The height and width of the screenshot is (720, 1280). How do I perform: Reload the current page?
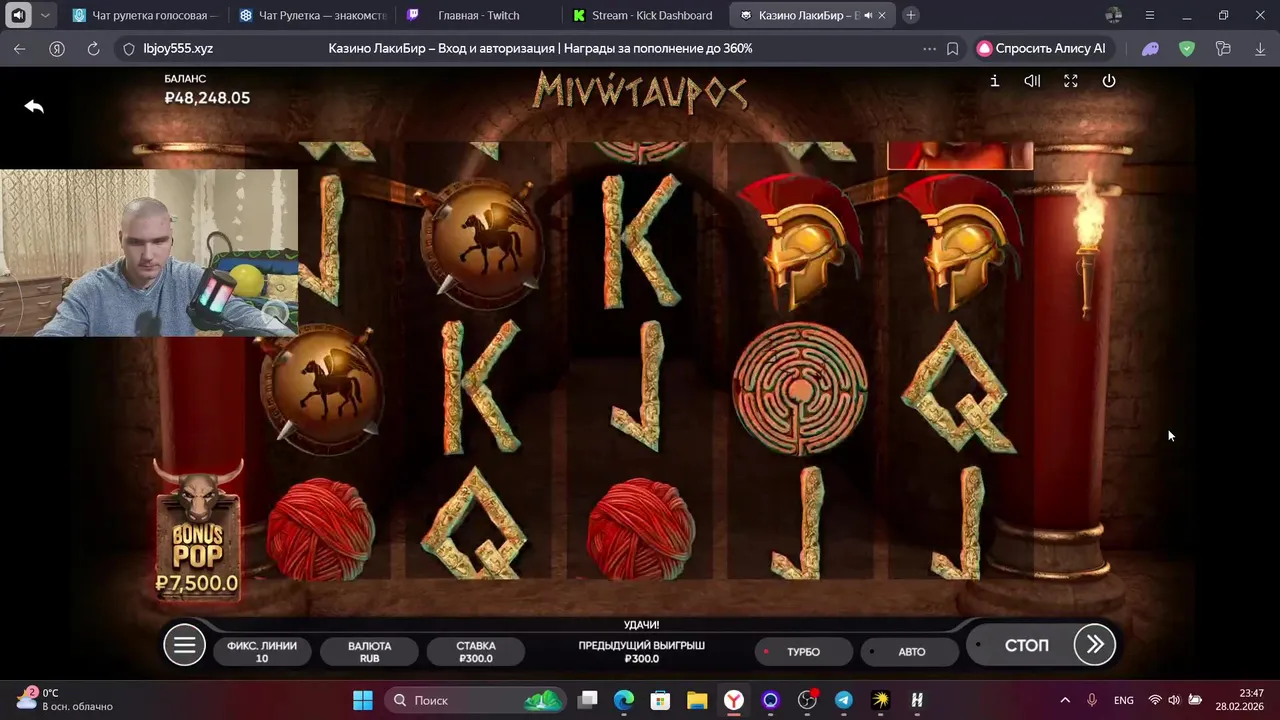93,48
